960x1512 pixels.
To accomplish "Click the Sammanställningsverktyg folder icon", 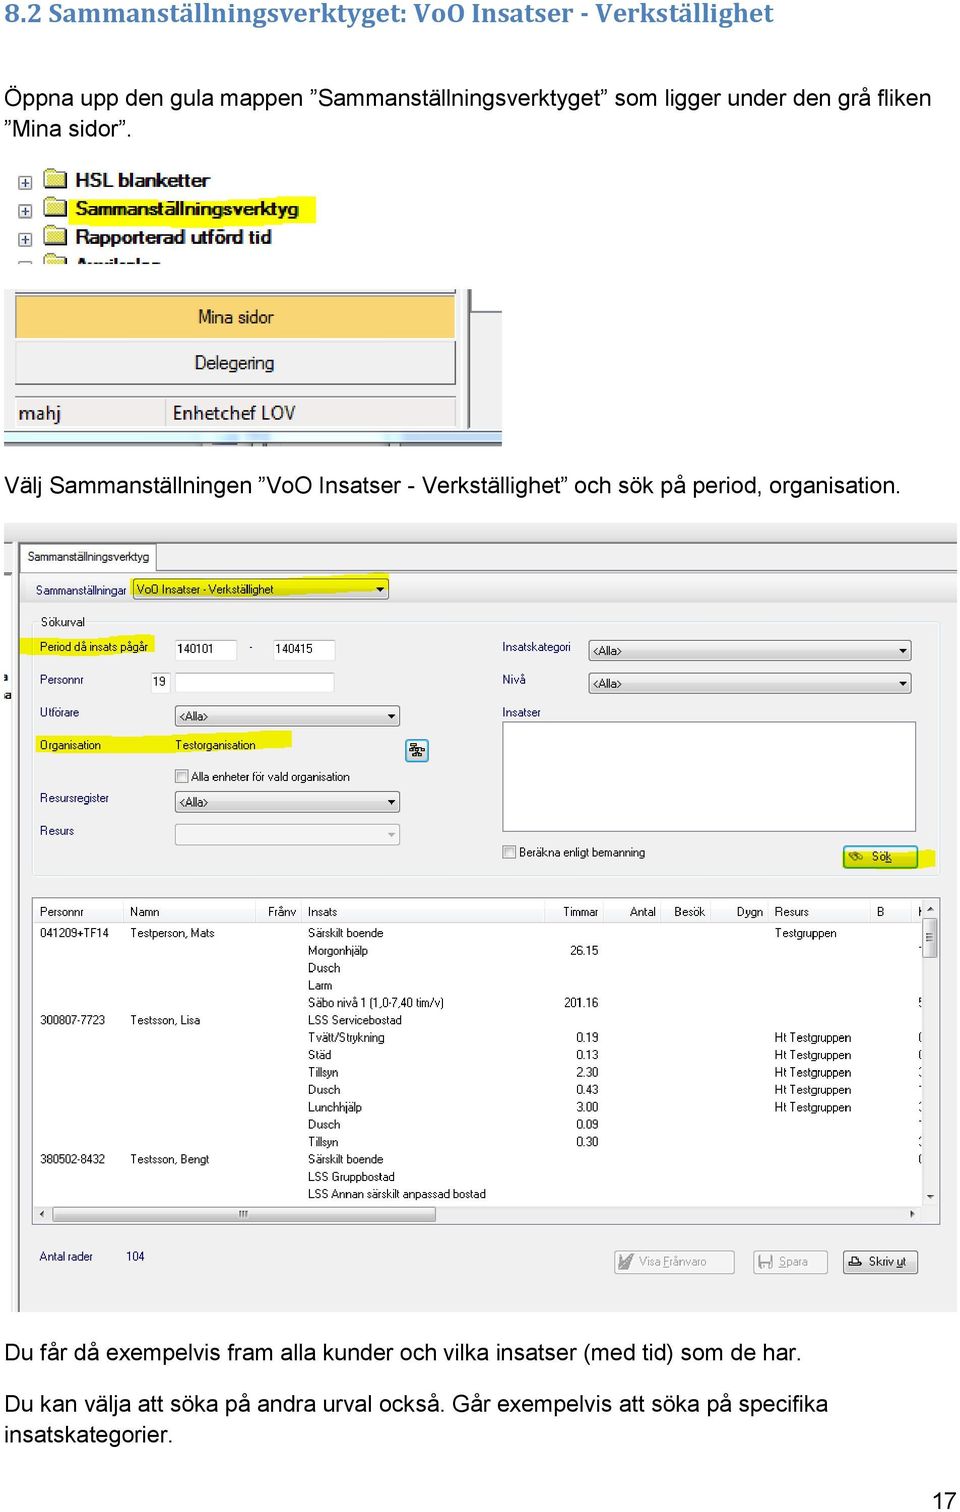I will tap(56, 207).
